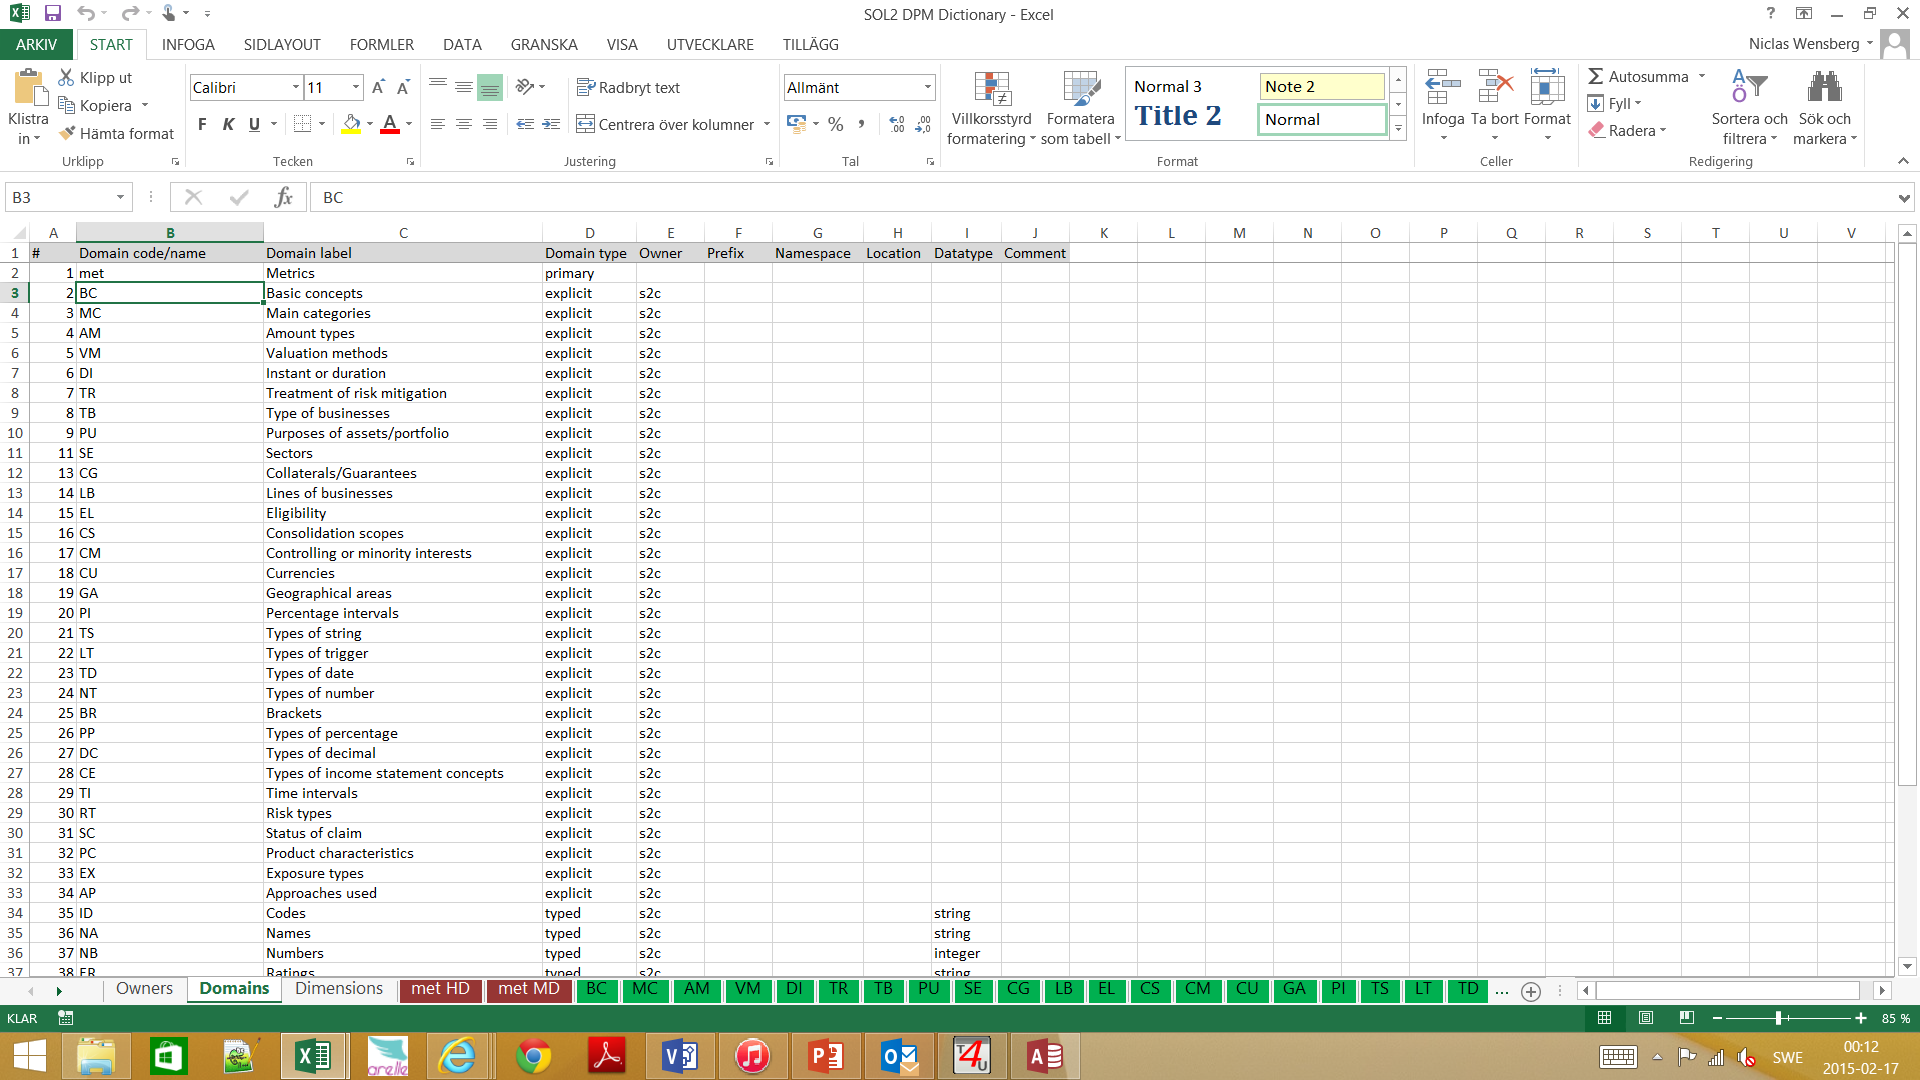
Task: Toggle underline U button
Action: (254, 124)
